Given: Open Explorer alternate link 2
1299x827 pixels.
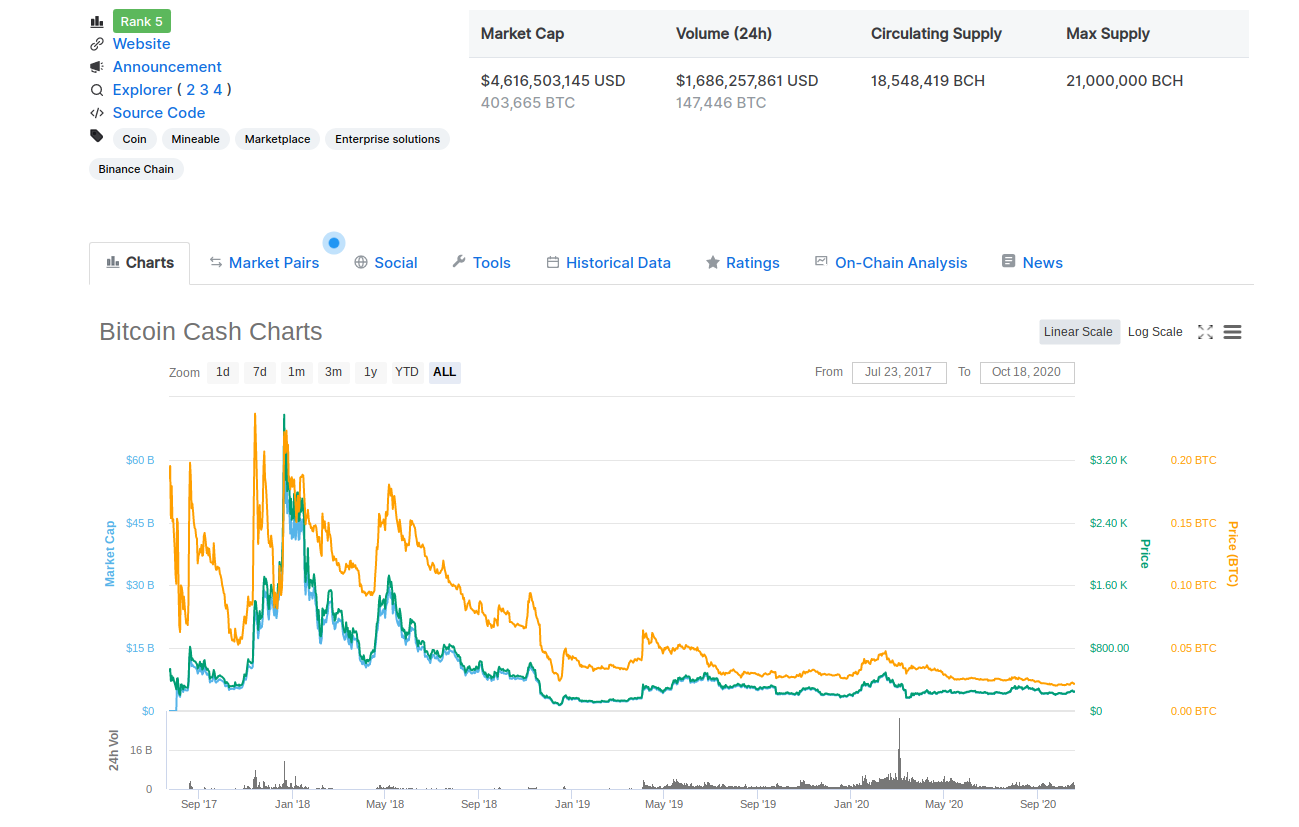Looking at the screenshot, I should point(191,90).
